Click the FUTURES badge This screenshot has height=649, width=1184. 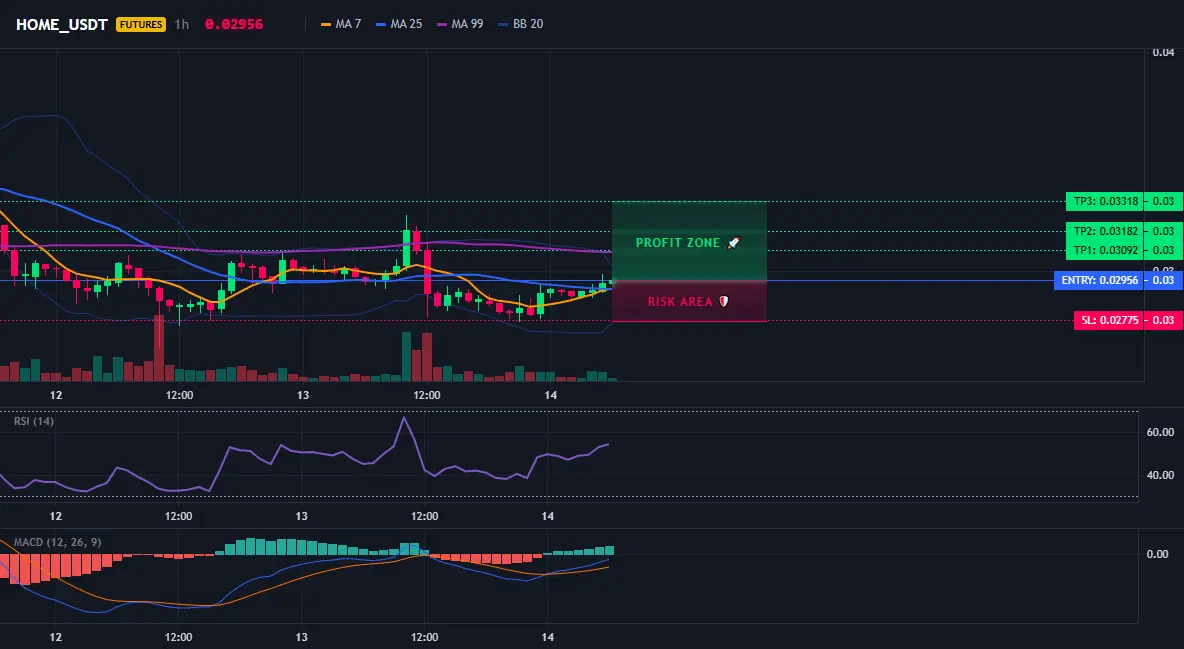point(141,24)
